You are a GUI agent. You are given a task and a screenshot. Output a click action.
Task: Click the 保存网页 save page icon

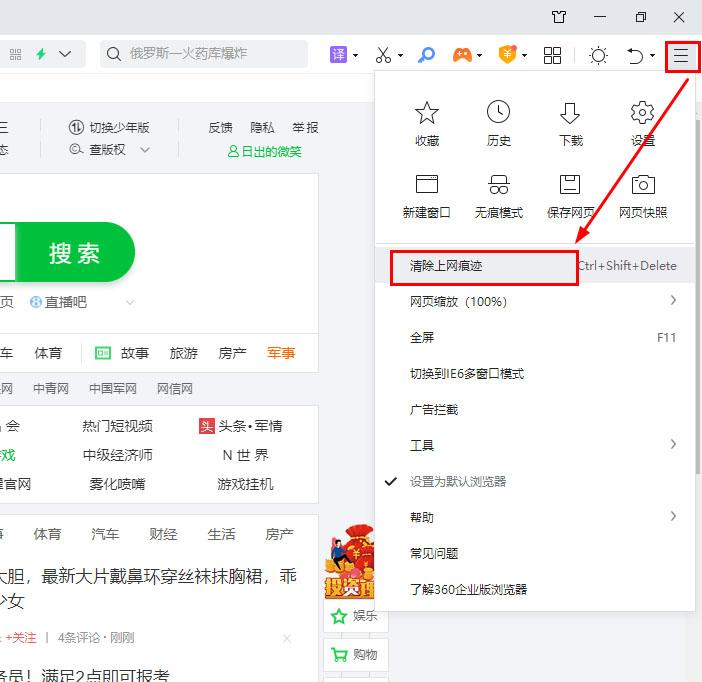(x=570, y=185)
